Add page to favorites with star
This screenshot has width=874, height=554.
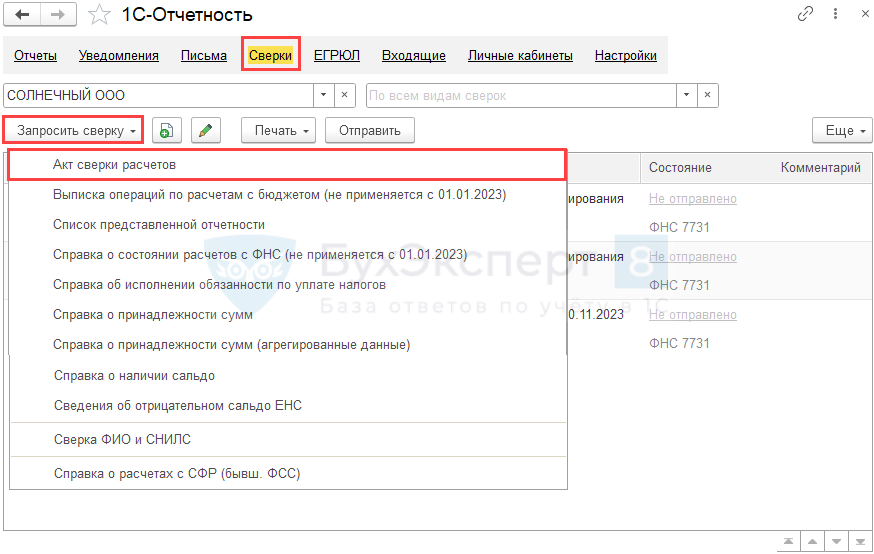tap(98, 15)
